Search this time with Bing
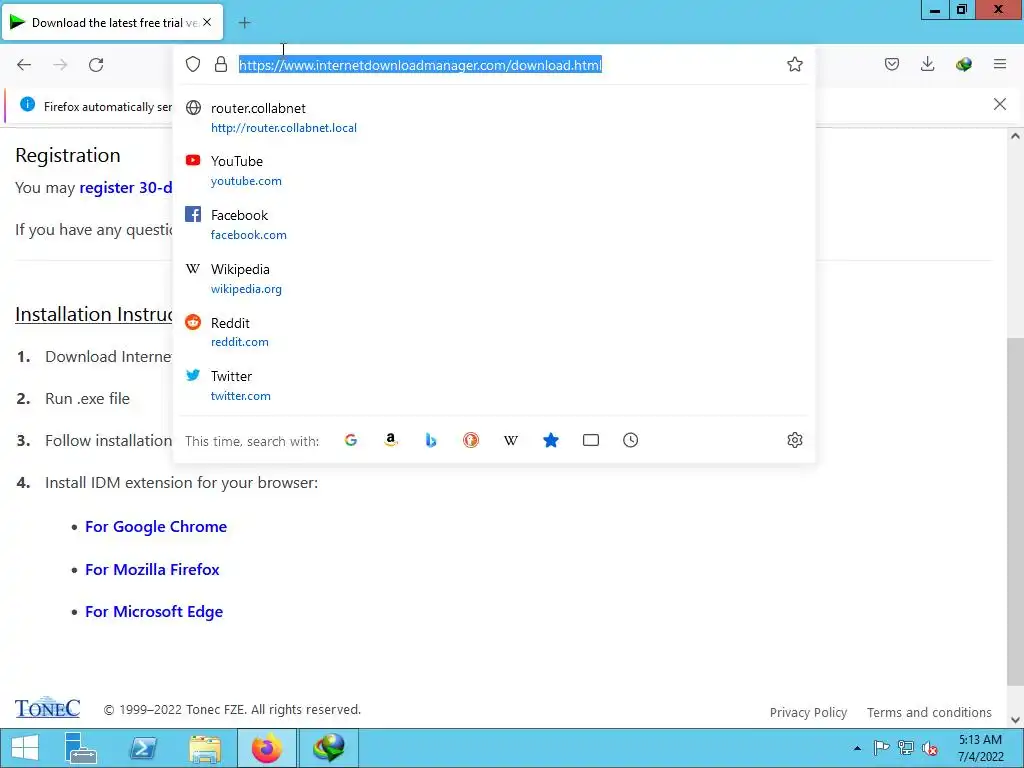1024x768 pixels. (431, 440)
